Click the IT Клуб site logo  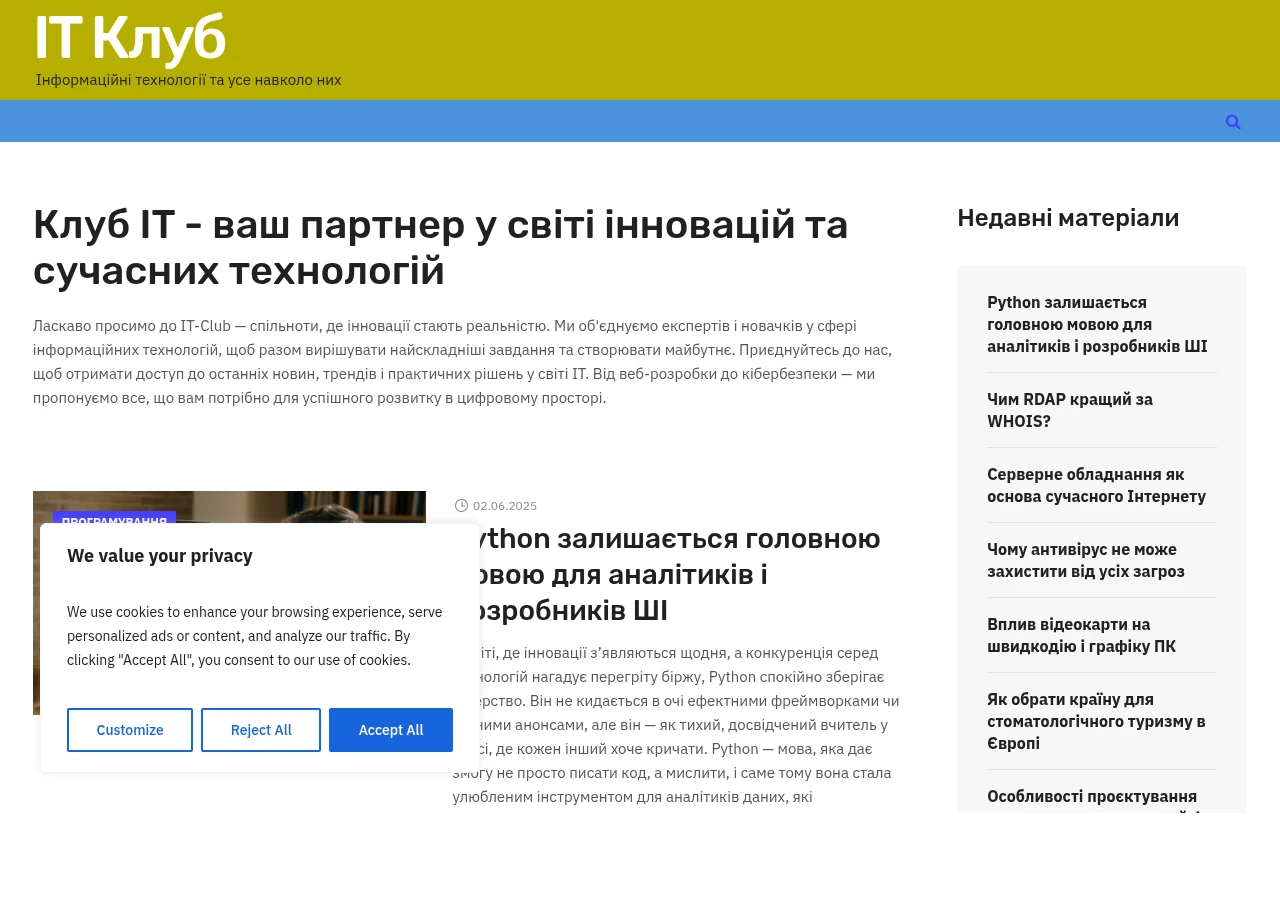coord(130,39)
